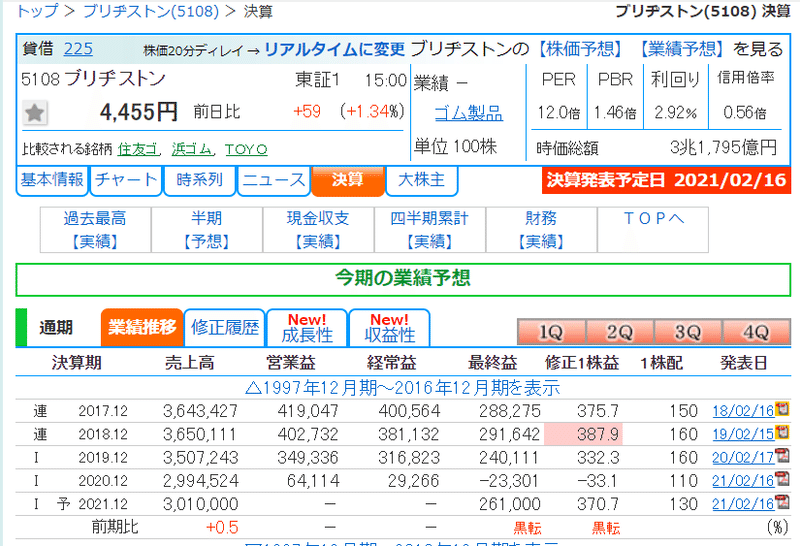Jump to 現金収支【実績】 section

[318, 230]
